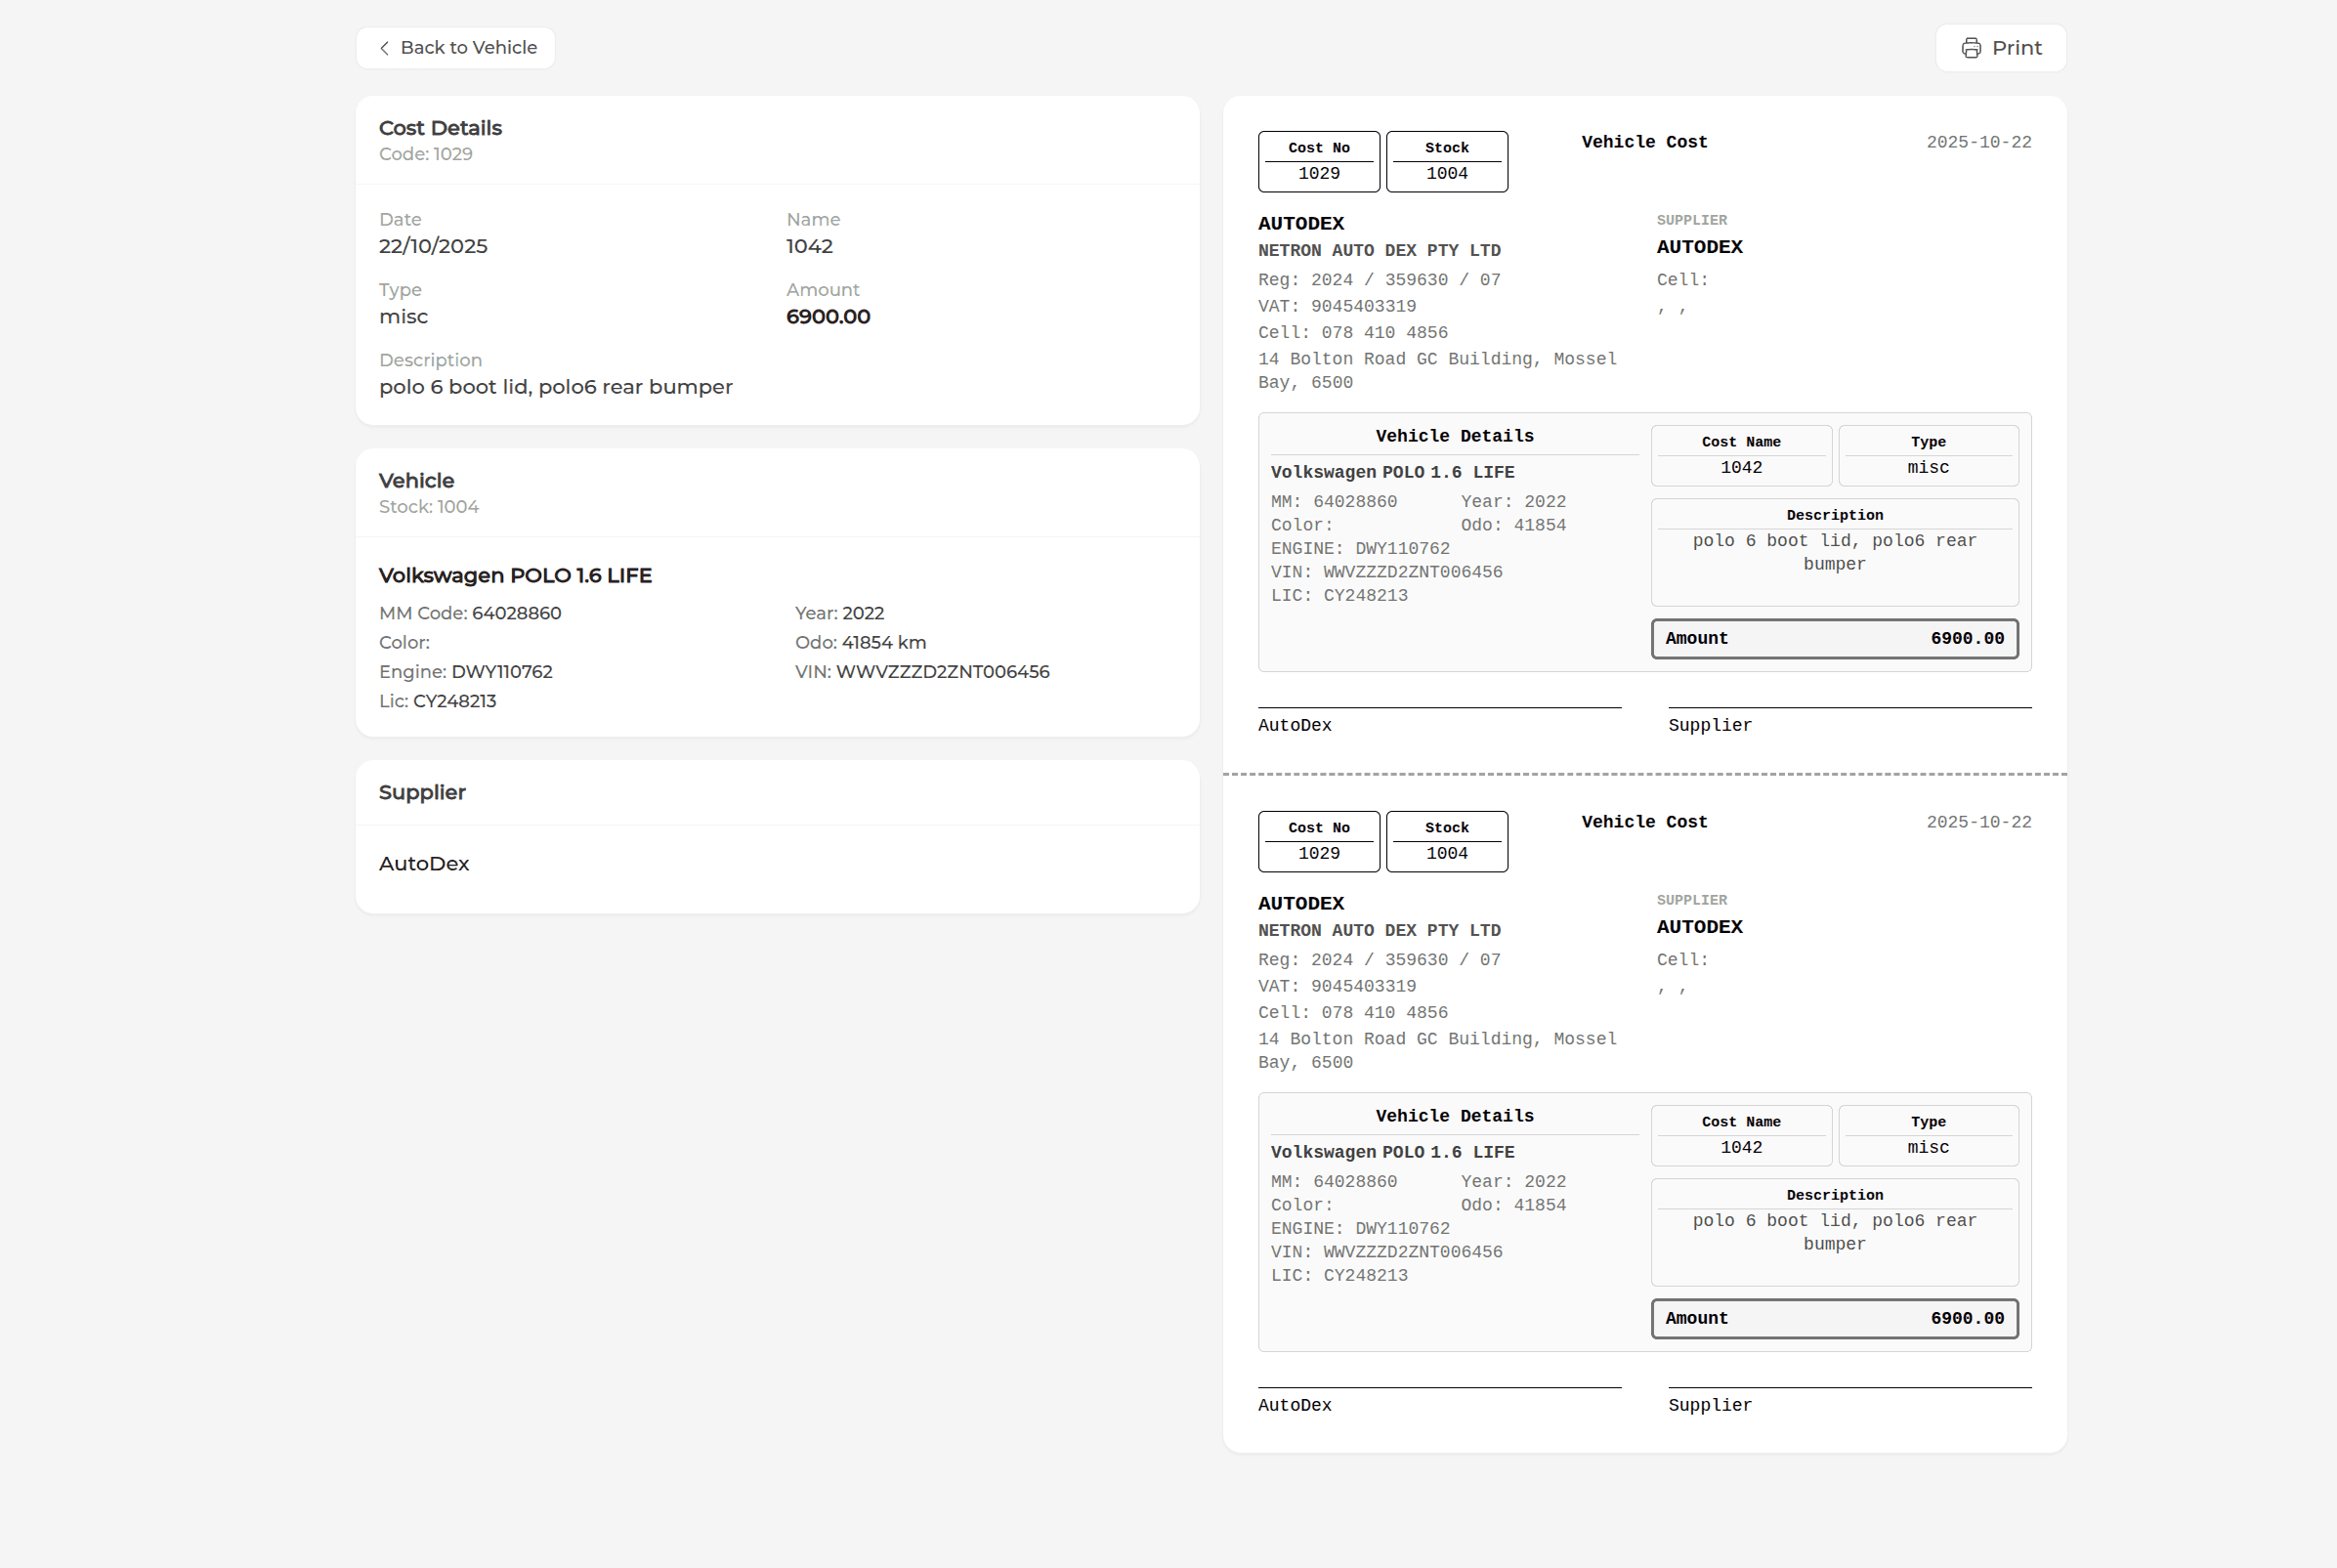Select the Amount 6900.00 field in preview
The height and width of the screenshot is (1568, 2337).
[1834, 638]
